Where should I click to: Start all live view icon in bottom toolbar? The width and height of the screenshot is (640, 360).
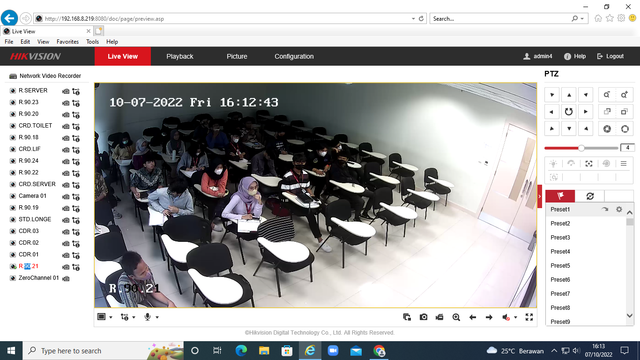point(407,317)
